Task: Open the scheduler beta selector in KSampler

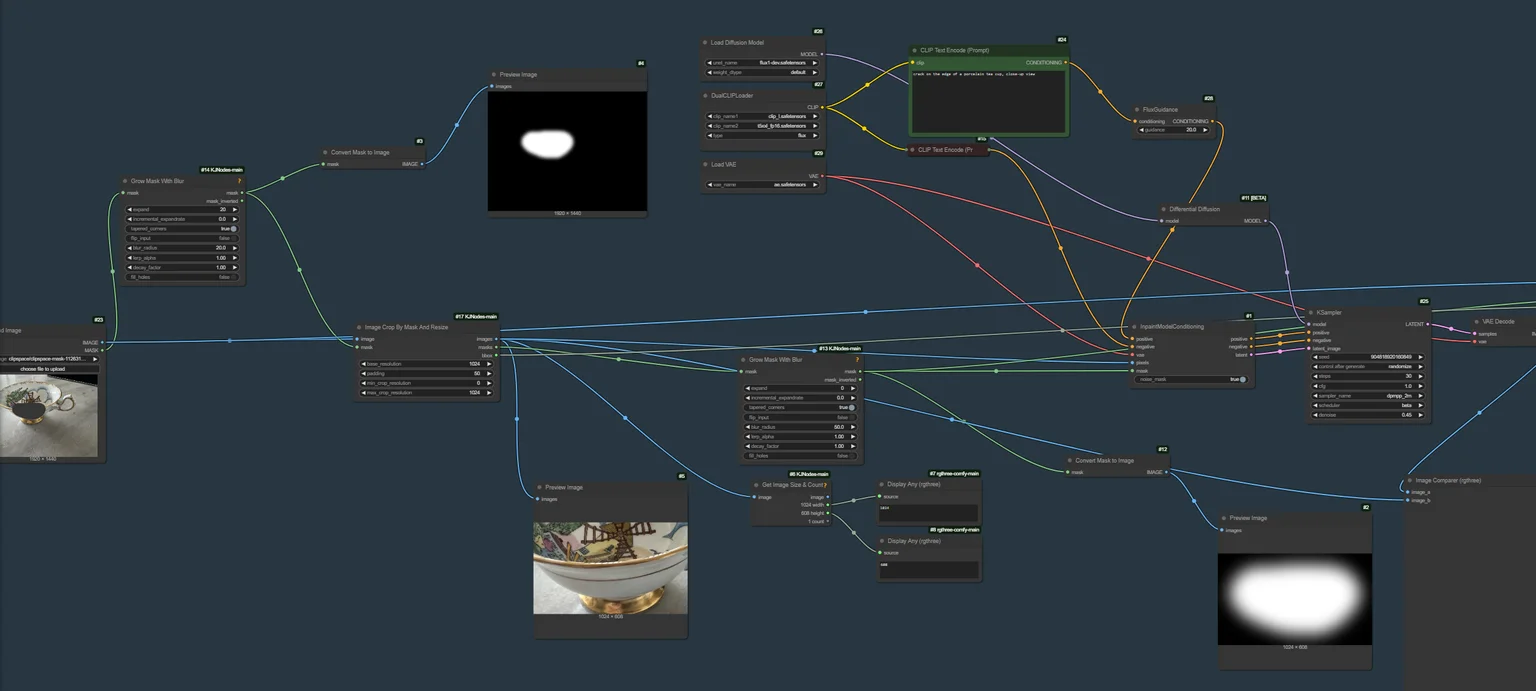Action: click(1369, 405)
